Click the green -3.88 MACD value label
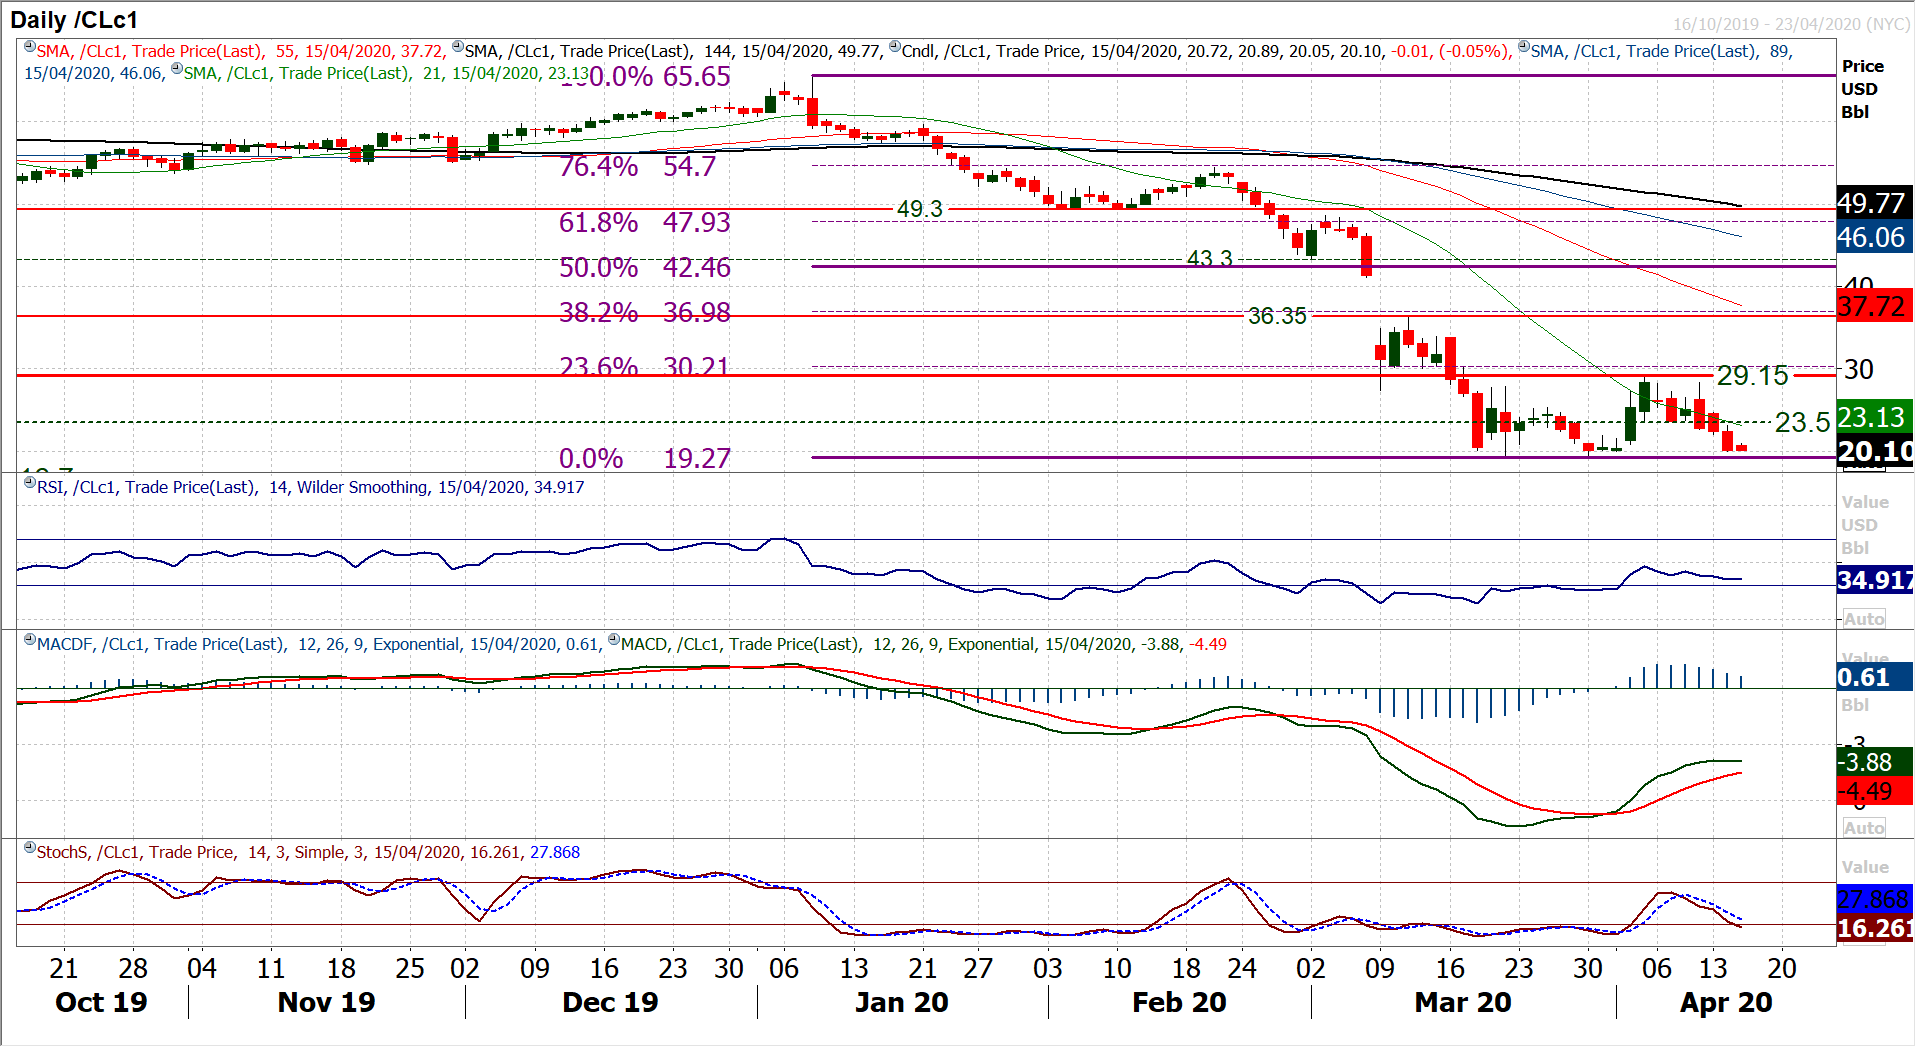Viewport: 1916px width, 1047px height. click(1875, 762)
